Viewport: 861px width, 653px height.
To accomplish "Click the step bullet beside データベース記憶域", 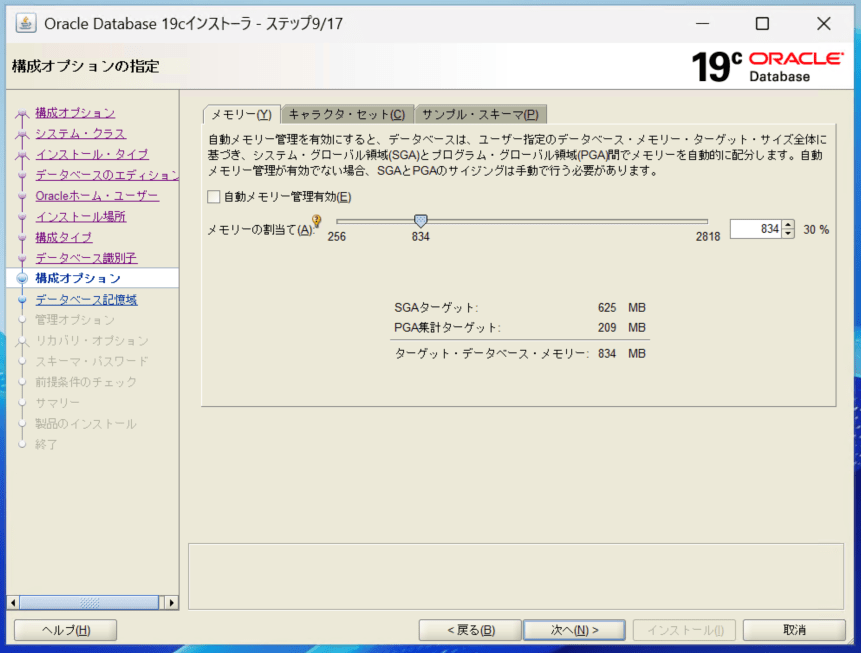I will (22, 299).
